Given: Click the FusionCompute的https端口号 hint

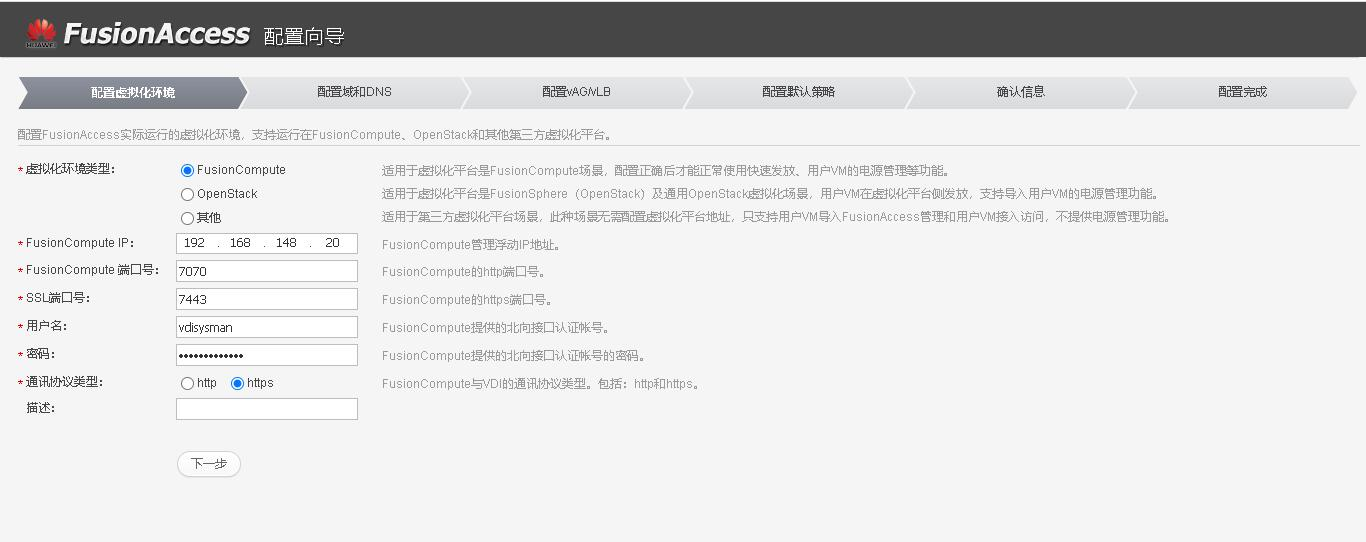Looking at the screenshot, I should 467,300.
